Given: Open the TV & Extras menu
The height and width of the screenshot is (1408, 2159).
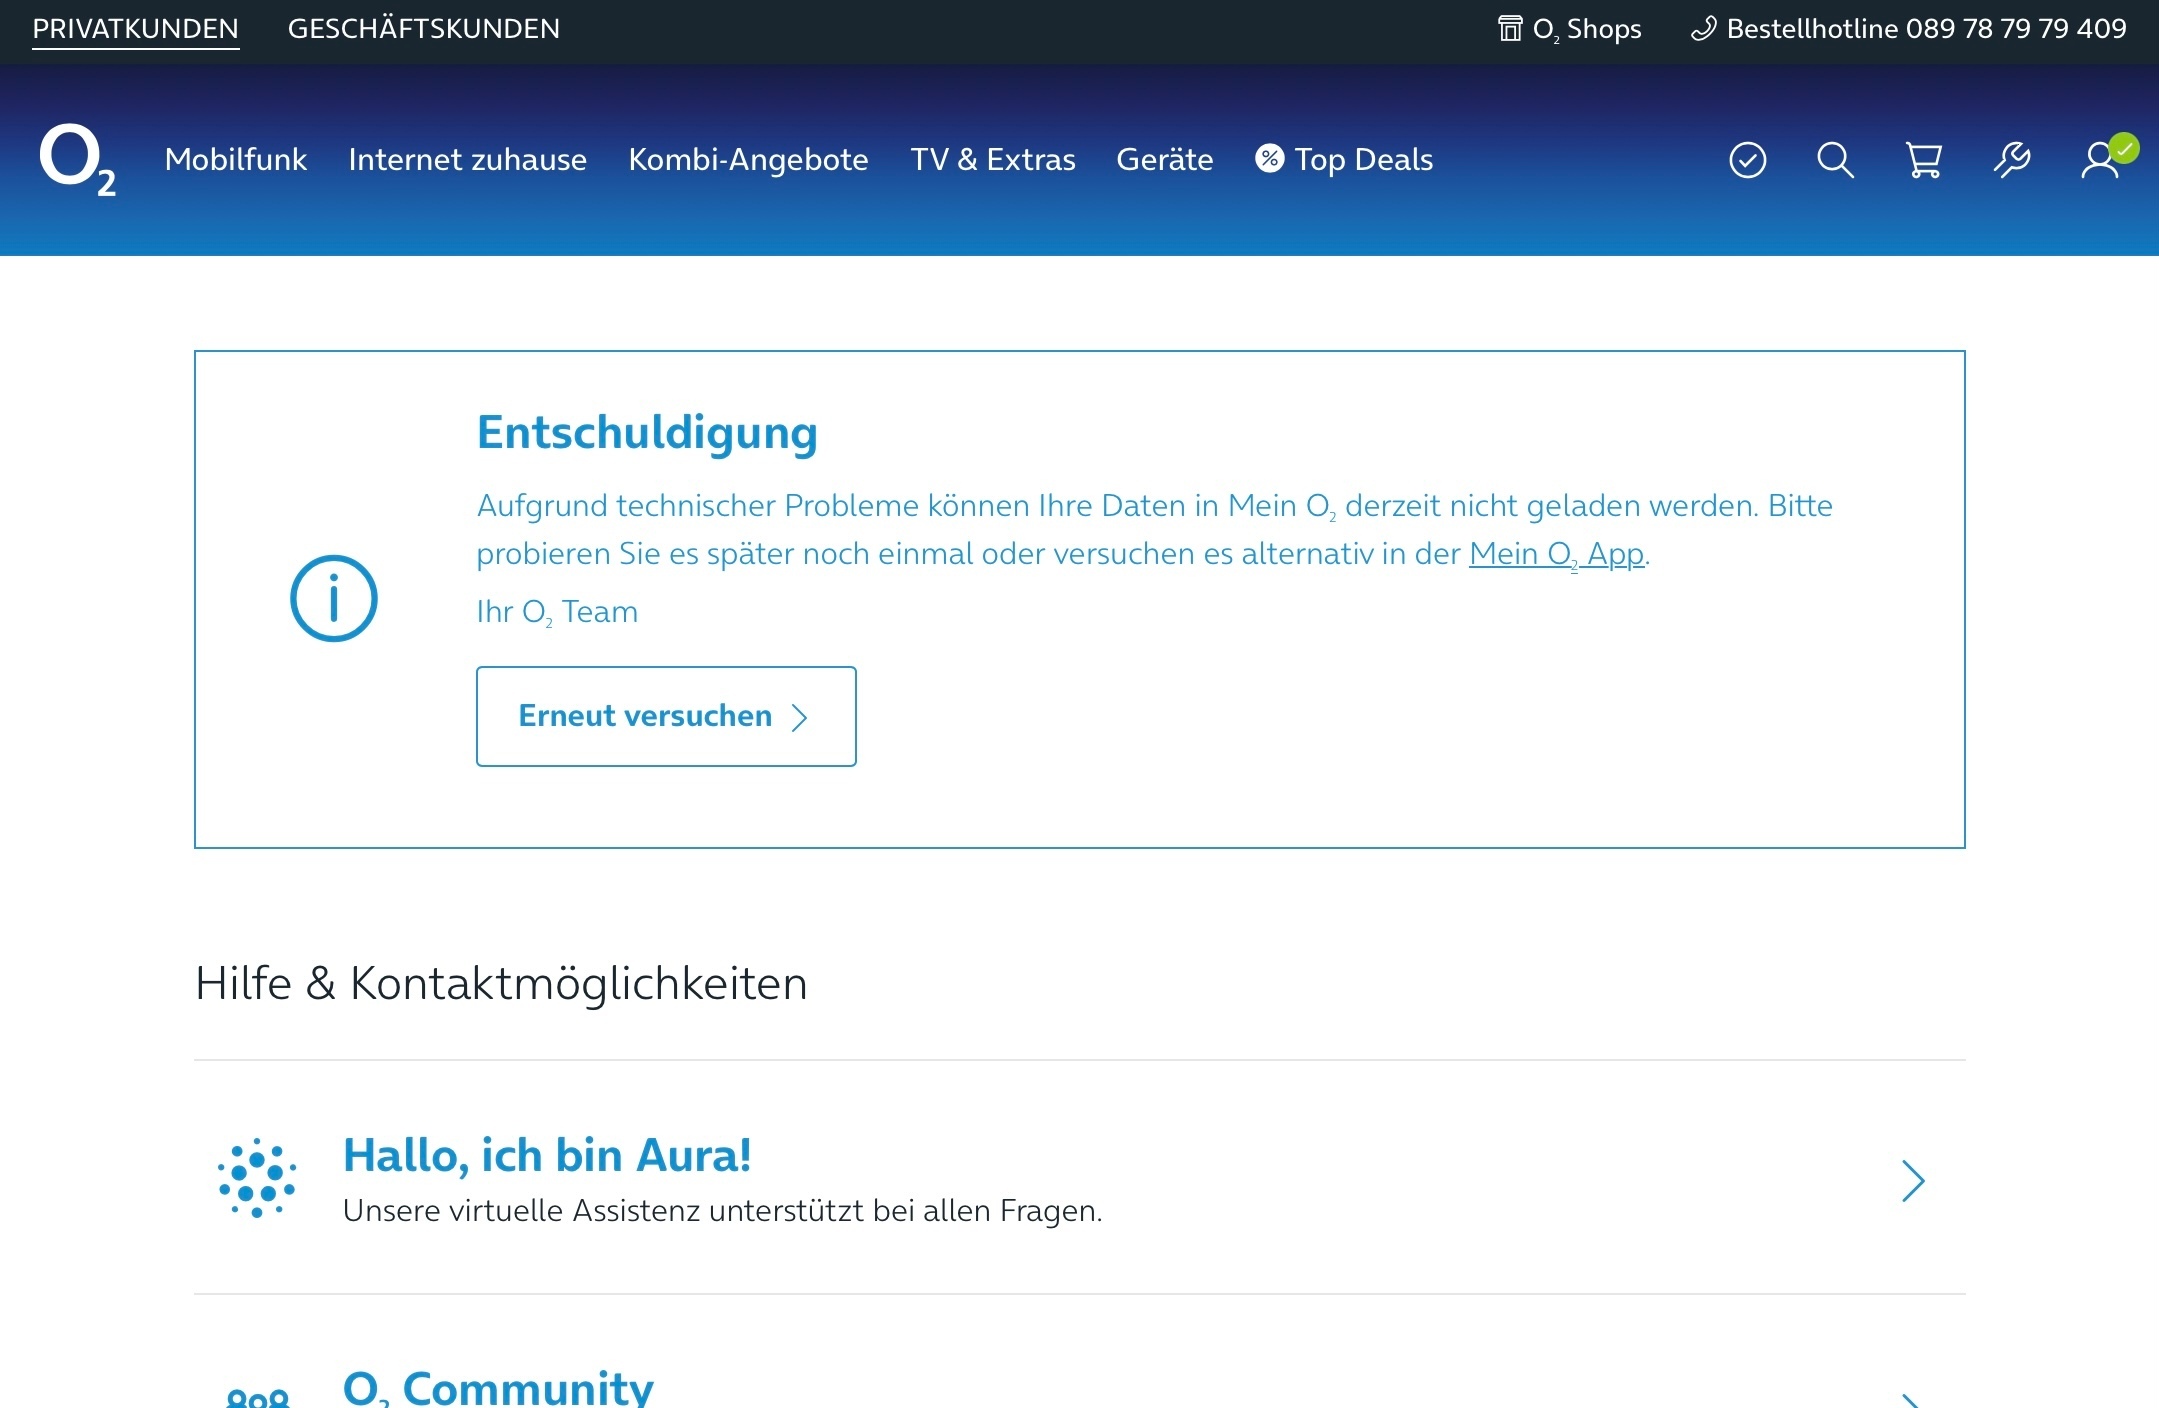Looking at the screenshot, I should (992, 159).
